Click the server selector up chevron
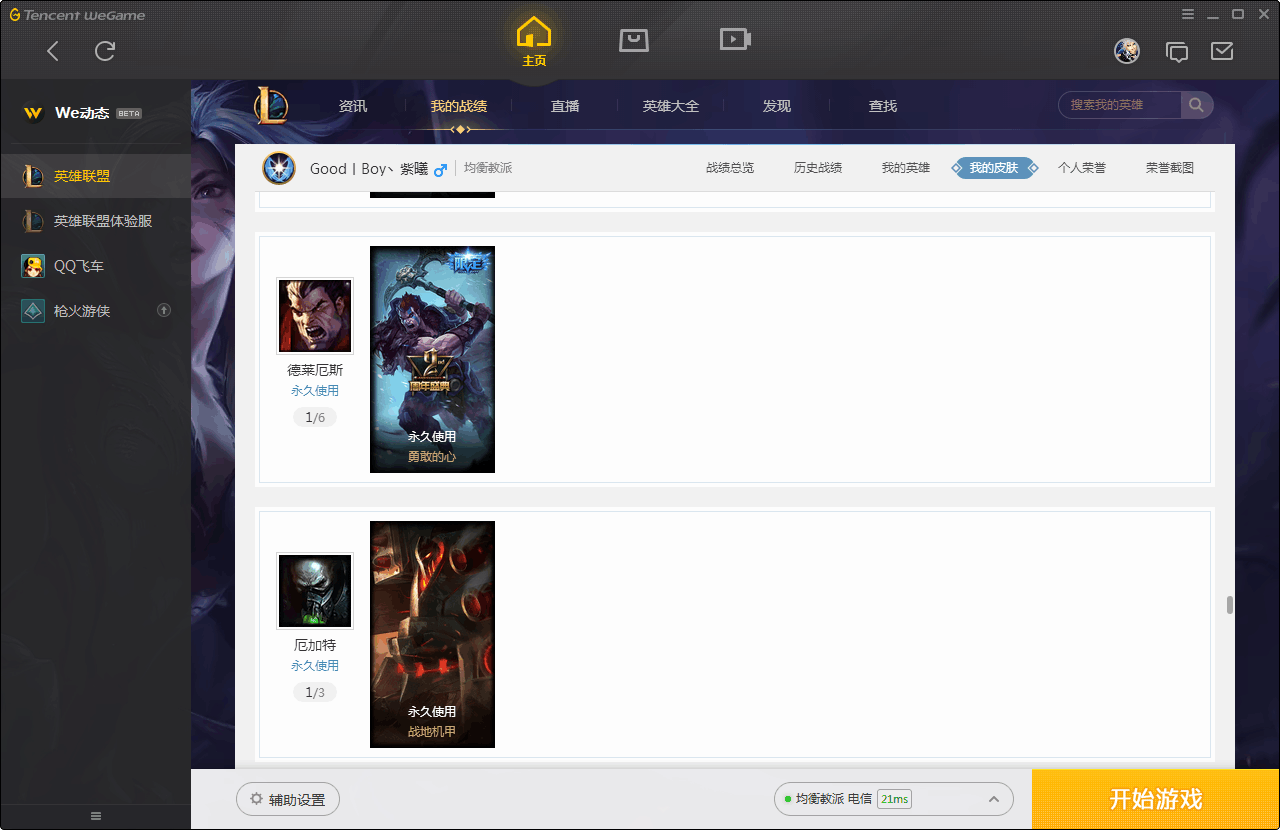 click(x=994, y=799)
